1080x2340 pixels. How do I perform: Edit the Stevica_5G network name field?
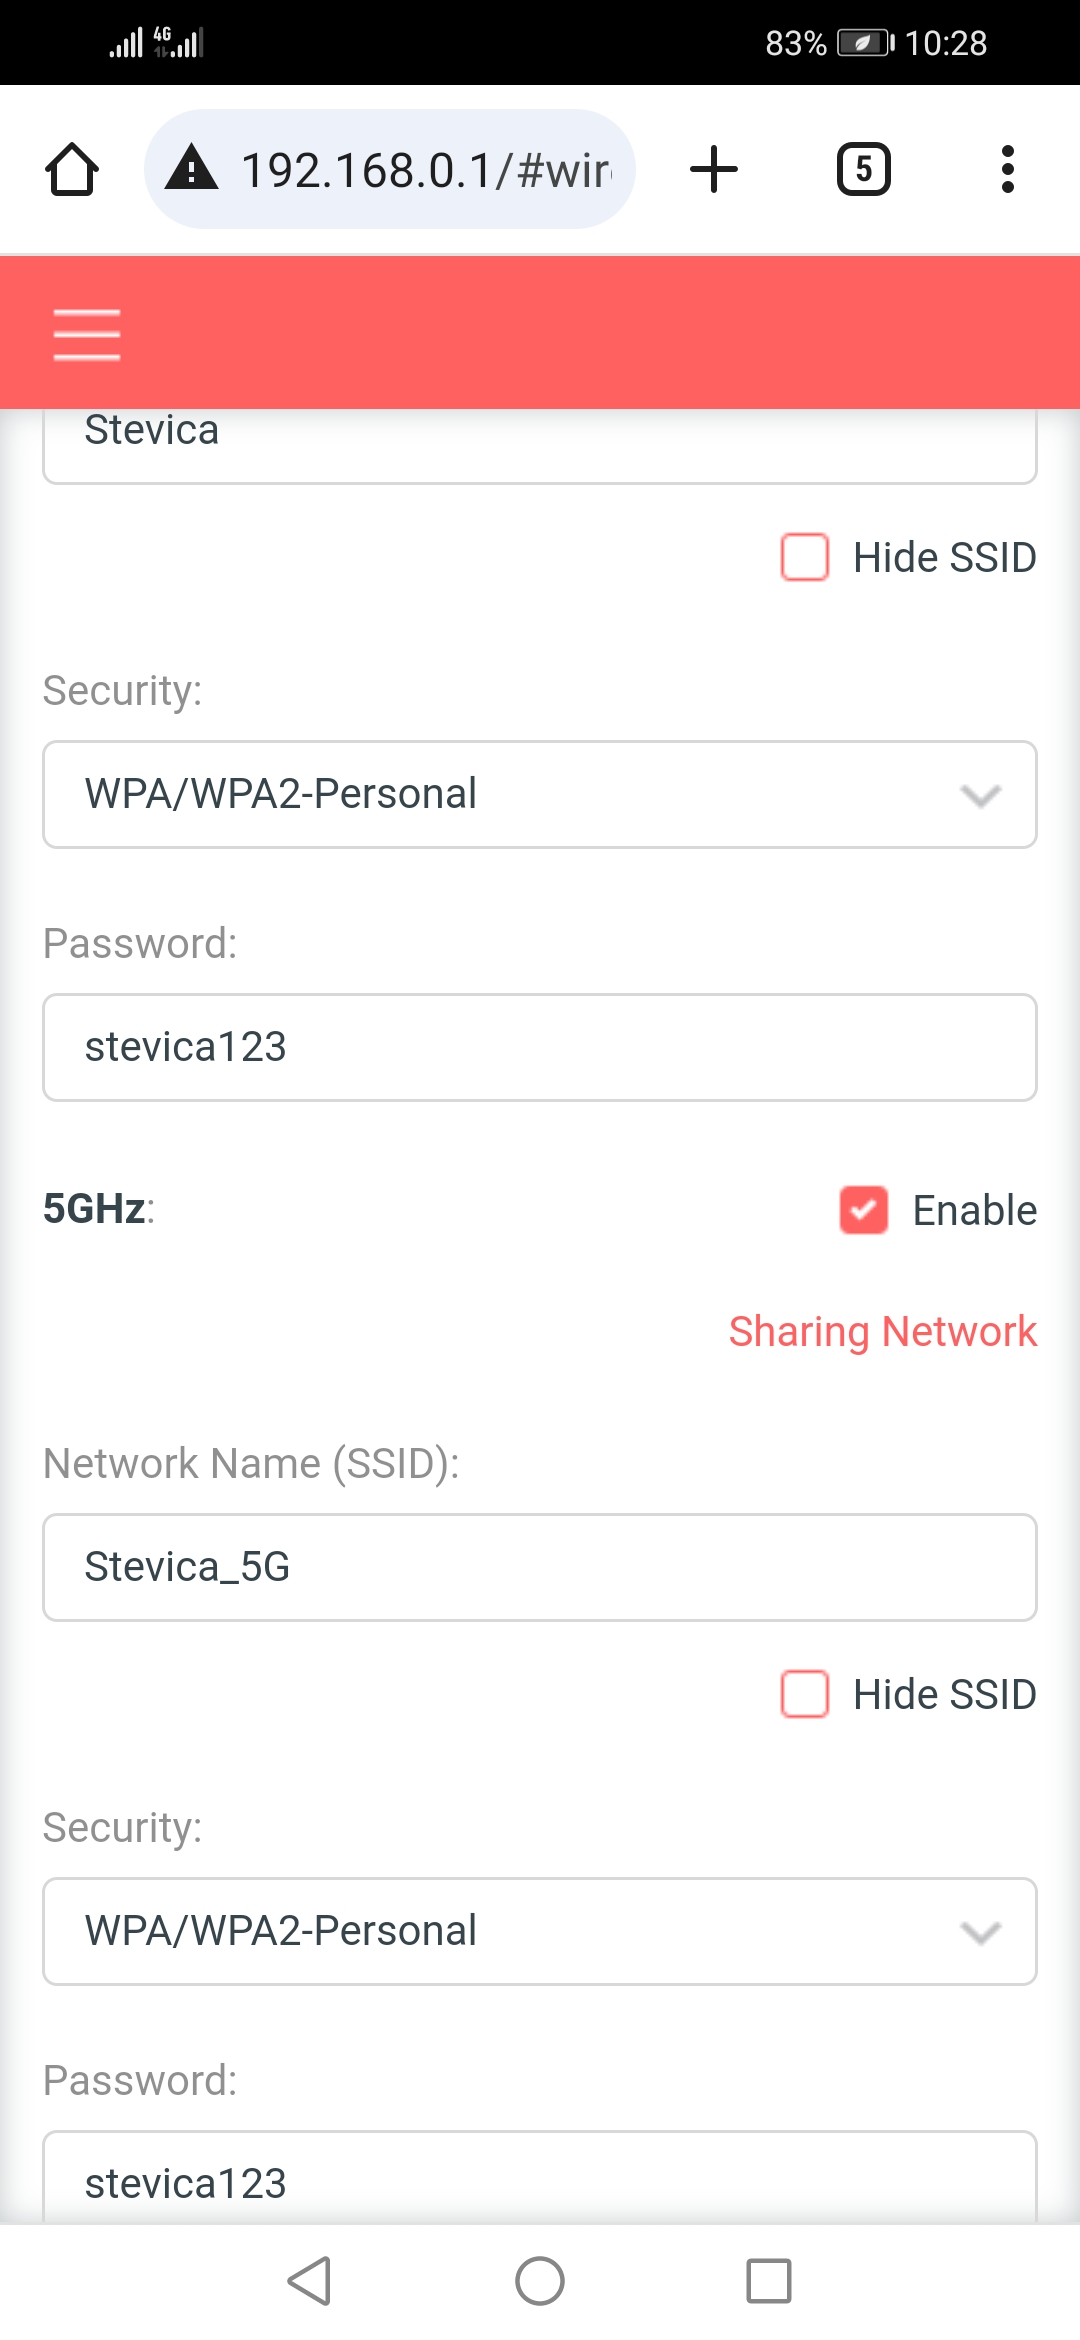click(x=540, y=1567)
